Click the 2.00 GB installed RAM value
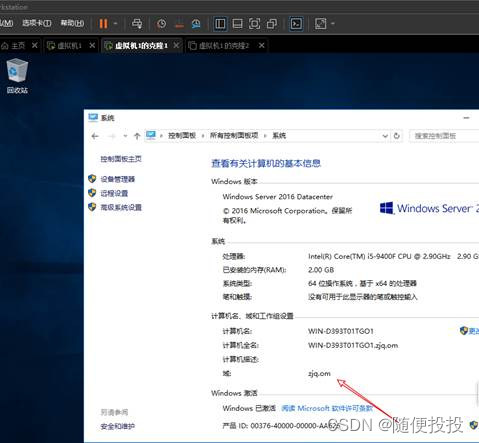This screenshot has width=479, height=443. pos(321,270)
